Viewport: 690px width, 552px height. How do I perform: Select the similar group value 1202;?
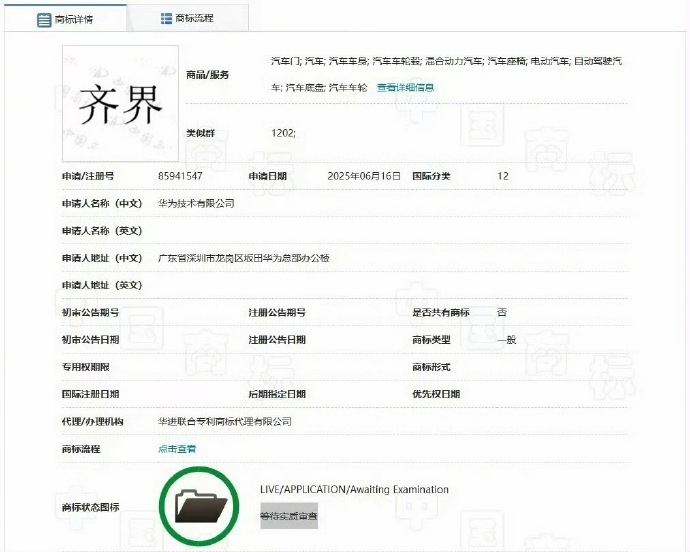click(x=283, y=133)
